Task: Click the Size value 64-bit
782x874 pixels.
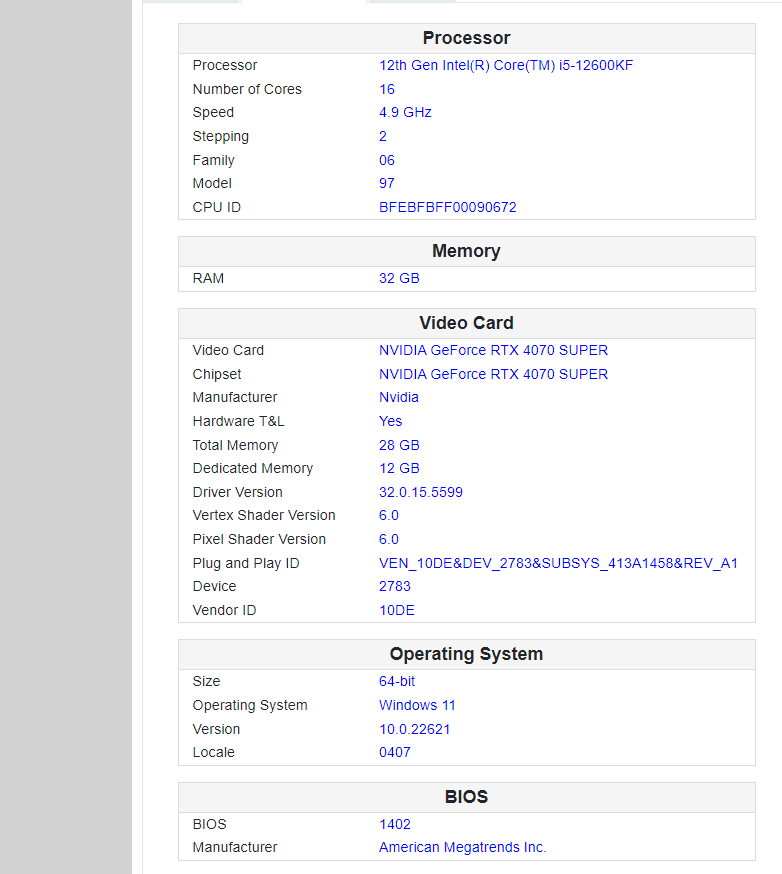Action: [x=396, y=681]
